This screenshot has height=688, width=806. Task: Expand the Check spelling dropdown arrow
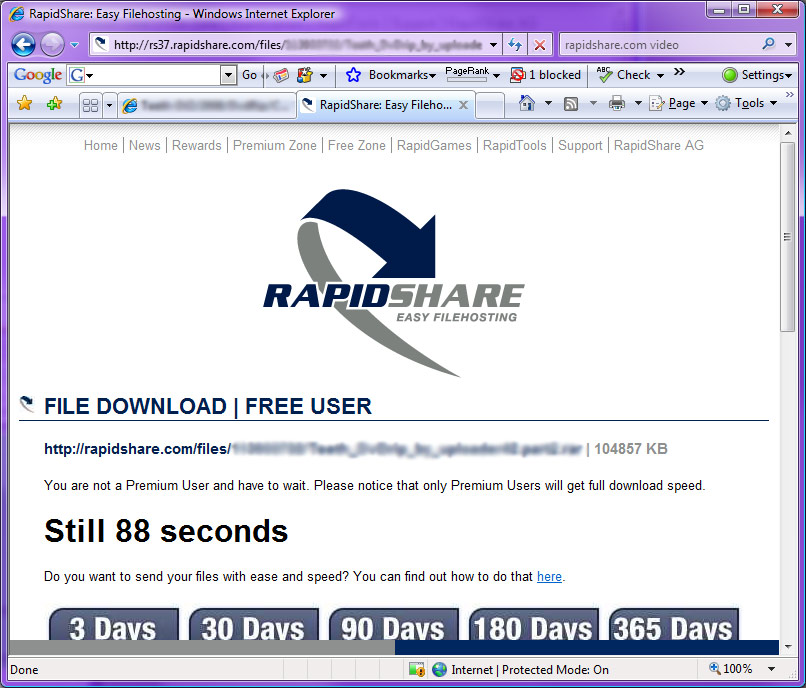(661, 76)
